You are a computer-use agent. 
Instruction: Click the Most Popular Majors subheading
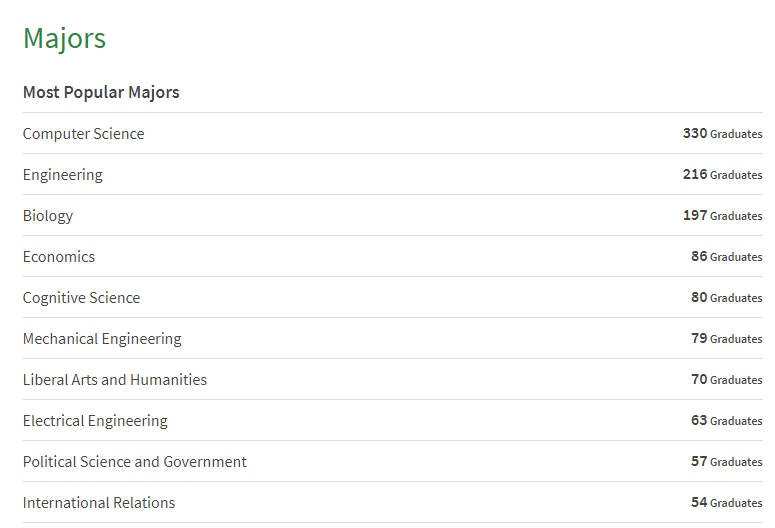[101, 92]
